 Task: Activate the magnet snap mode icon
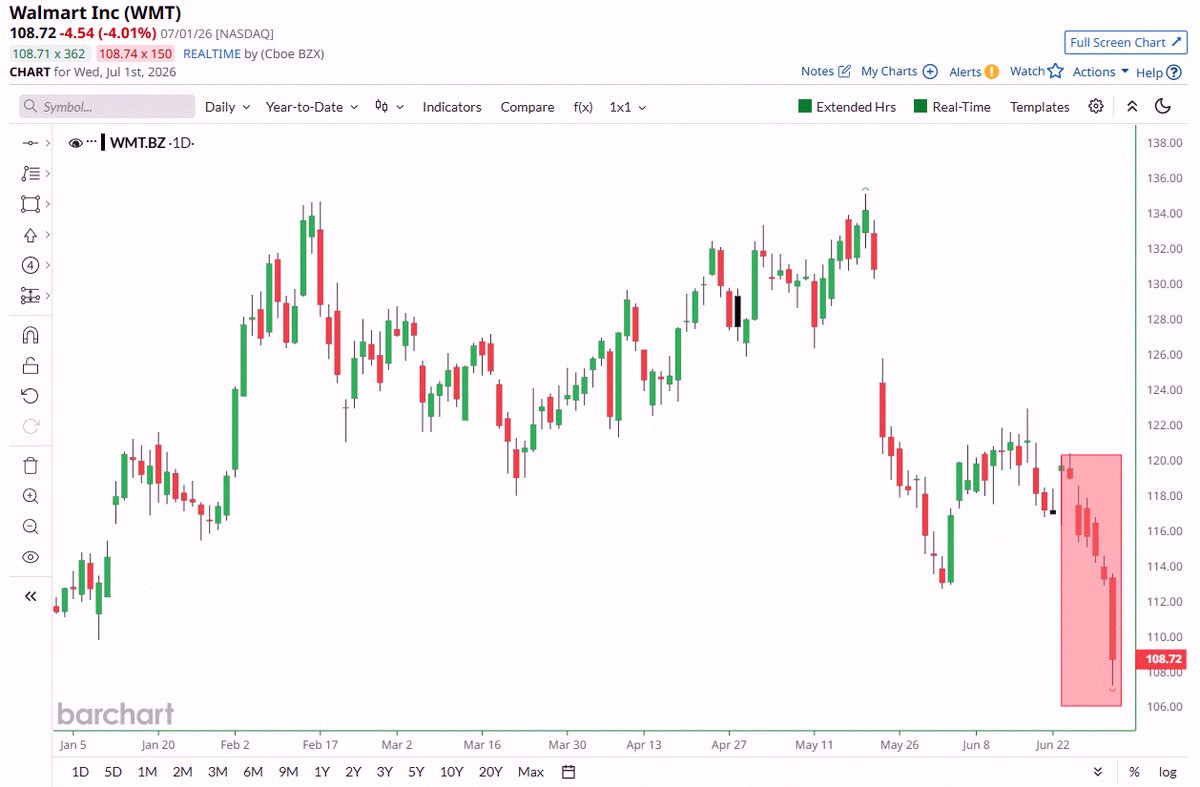30,335
